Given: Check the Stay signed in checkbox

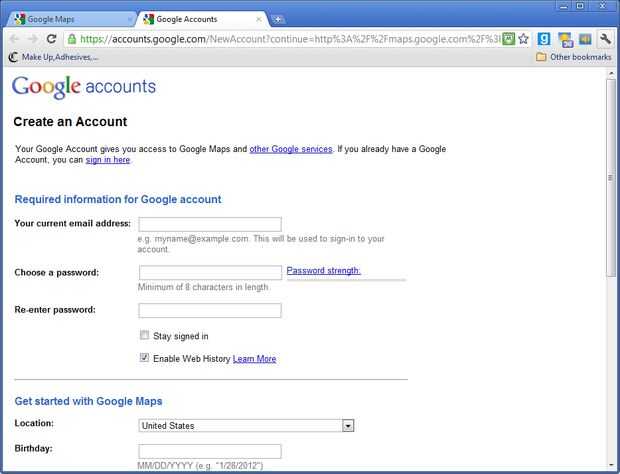Looking at the screenshot, I should (144, 335).
